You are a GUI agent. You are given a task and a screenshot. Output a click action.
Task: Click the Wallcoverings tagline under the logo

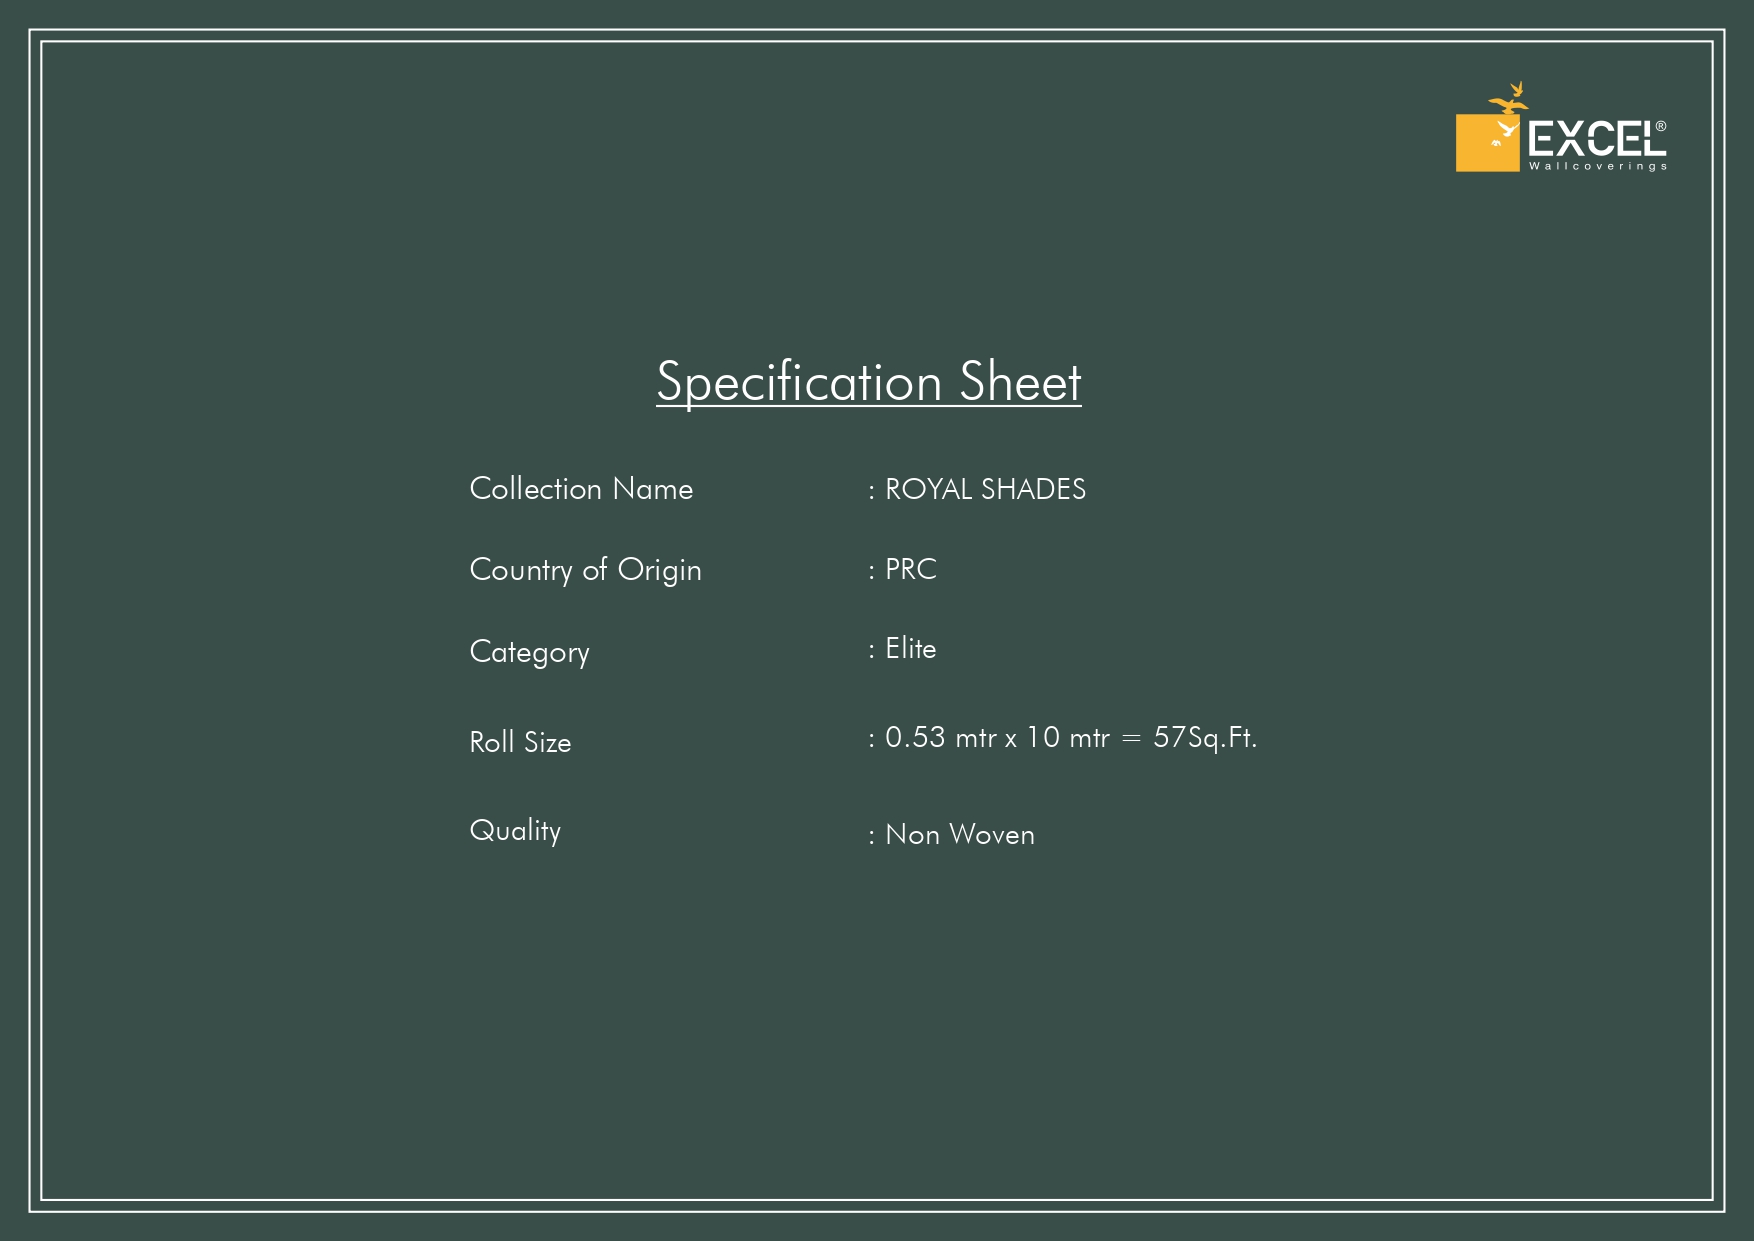click(1597, 166)
